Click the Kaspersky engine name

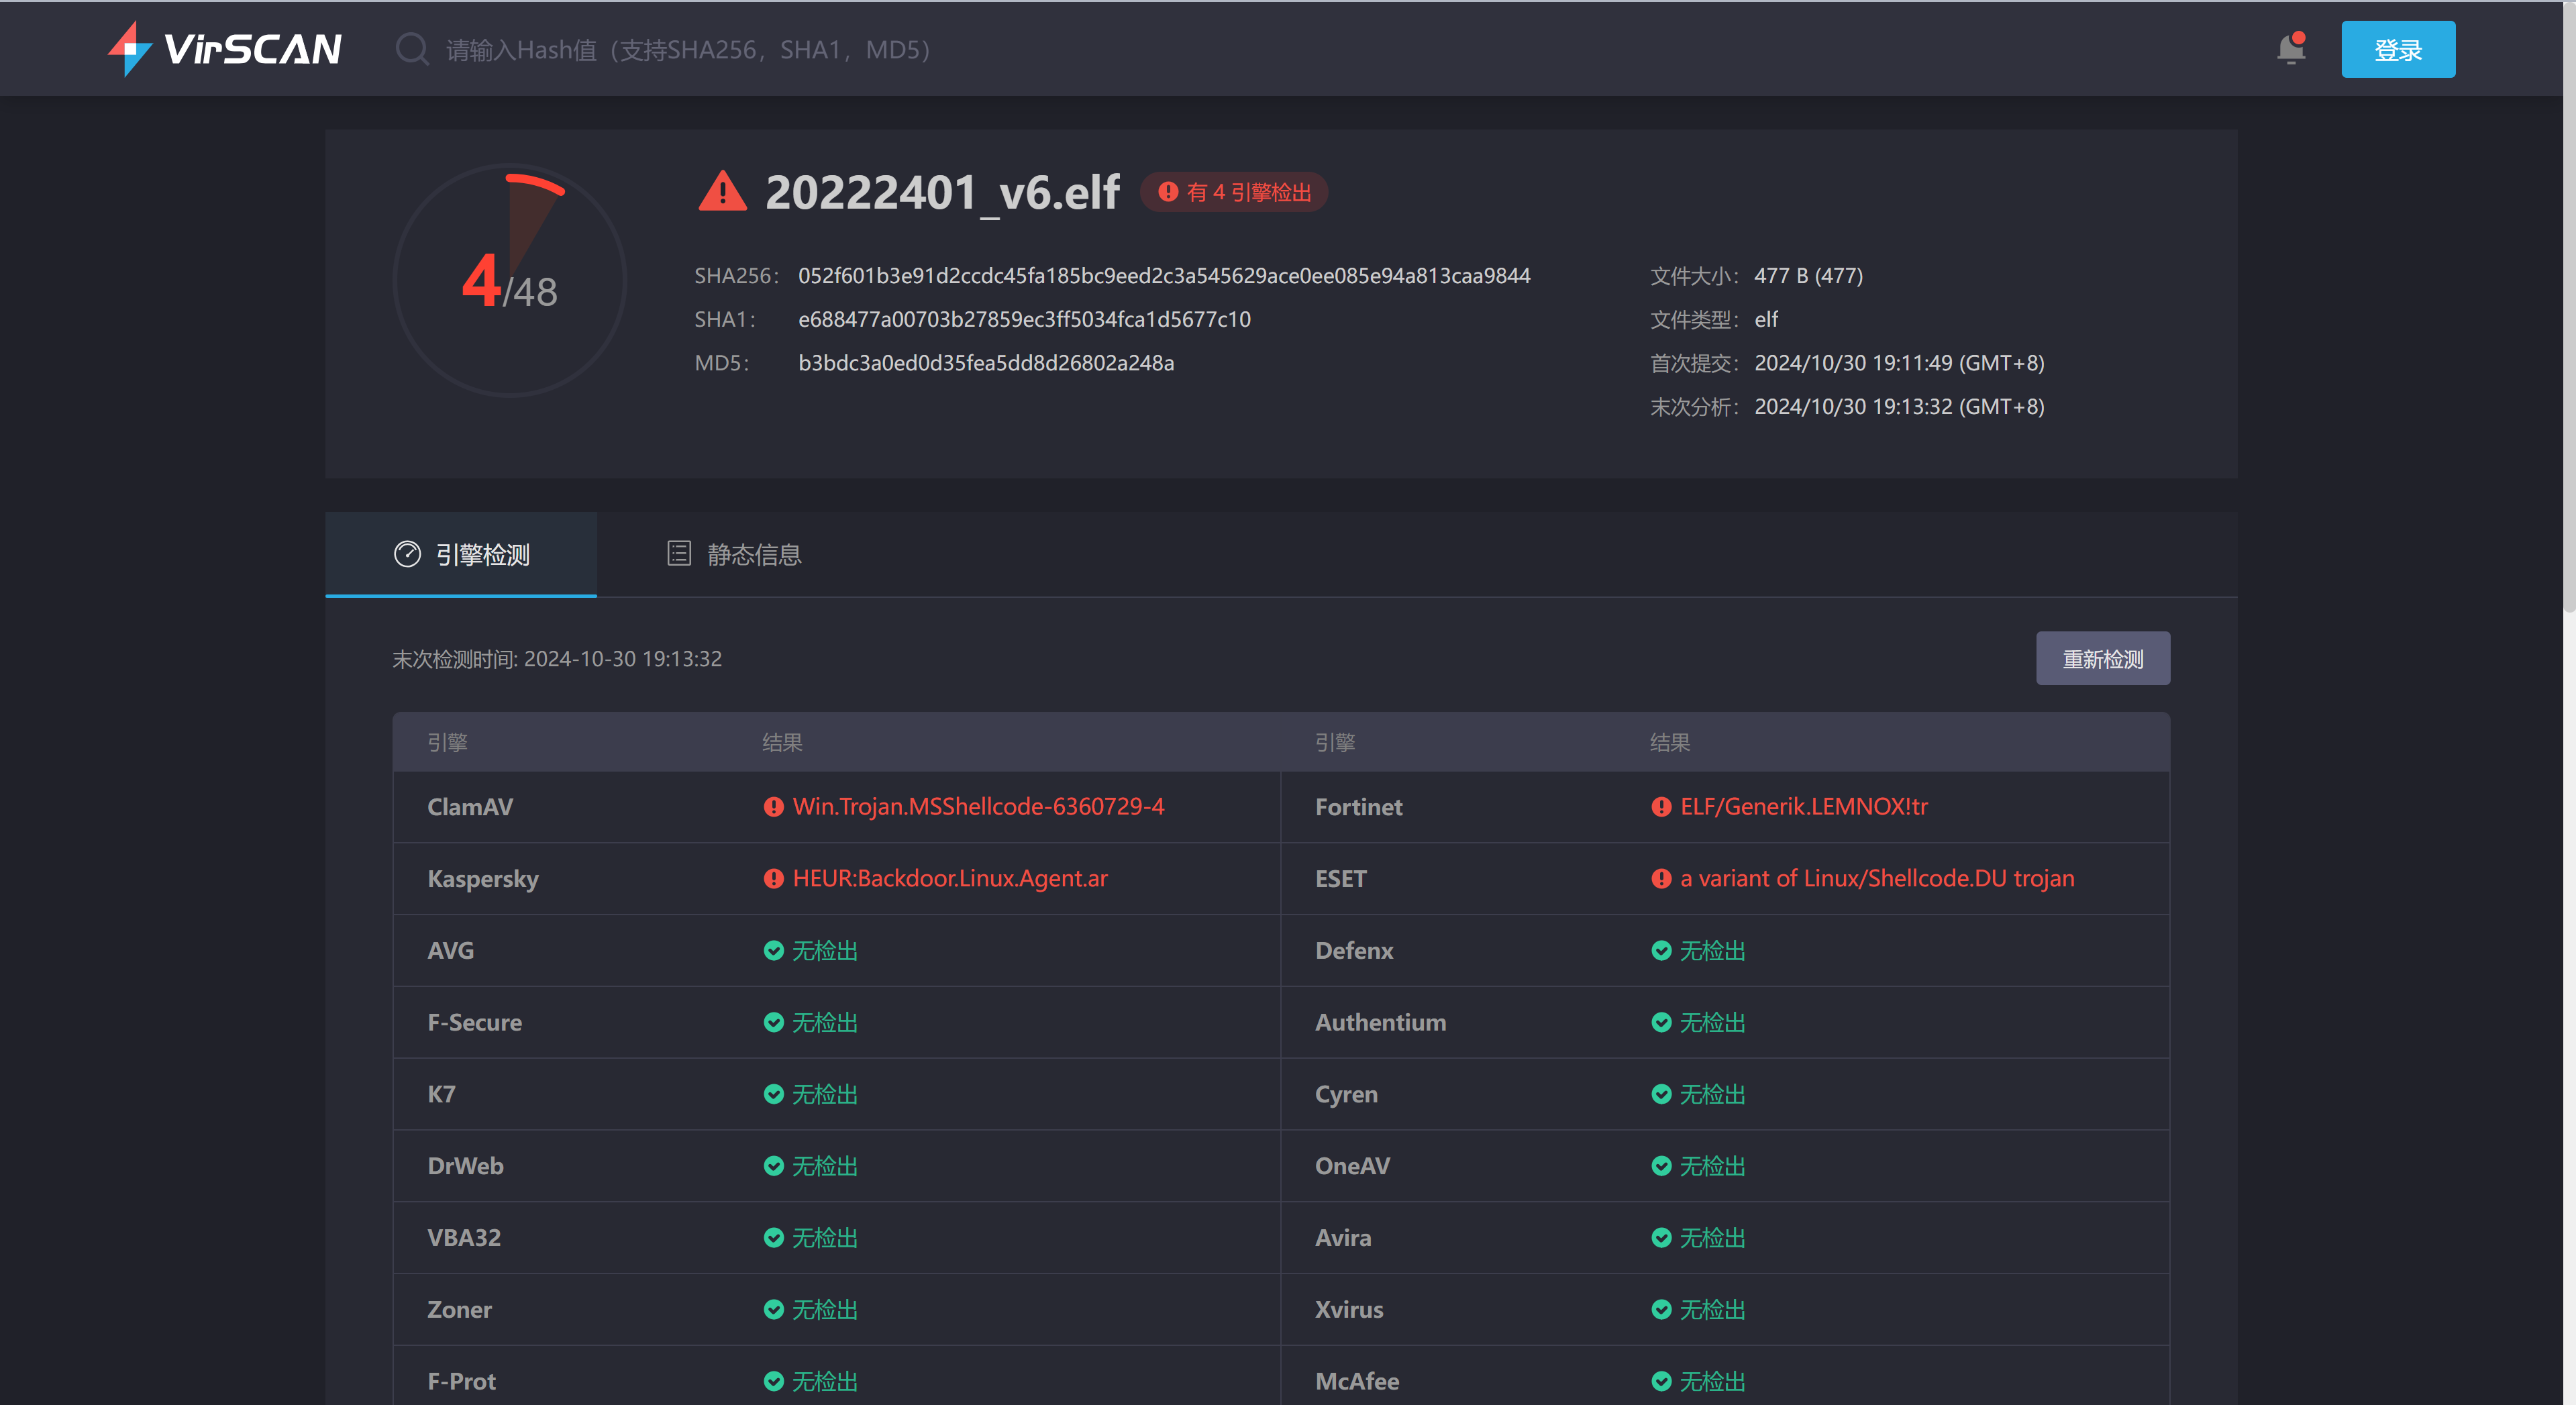point(483,879)
